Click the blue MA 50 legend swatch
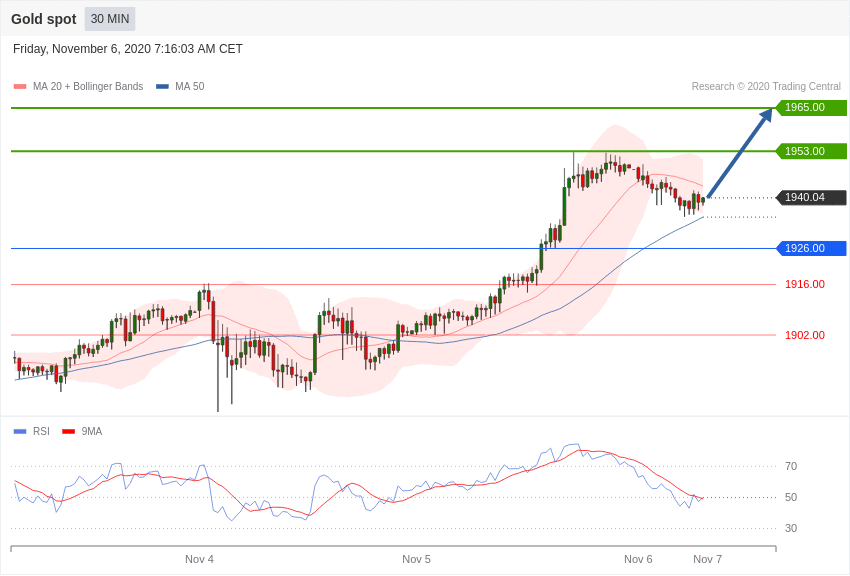850x576 pixels. point(162,87)
